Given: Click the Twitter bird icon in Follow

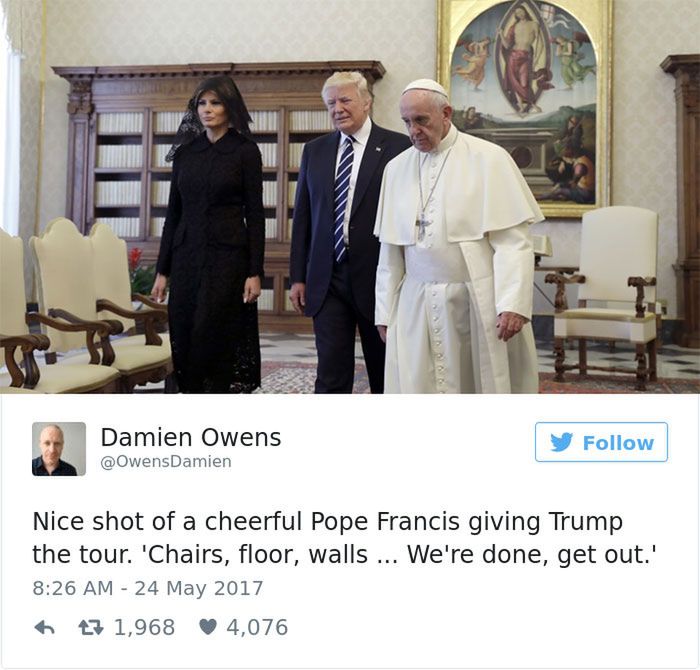Looking at the screenshot, I should pyautogui.click(x=561, y=442).
